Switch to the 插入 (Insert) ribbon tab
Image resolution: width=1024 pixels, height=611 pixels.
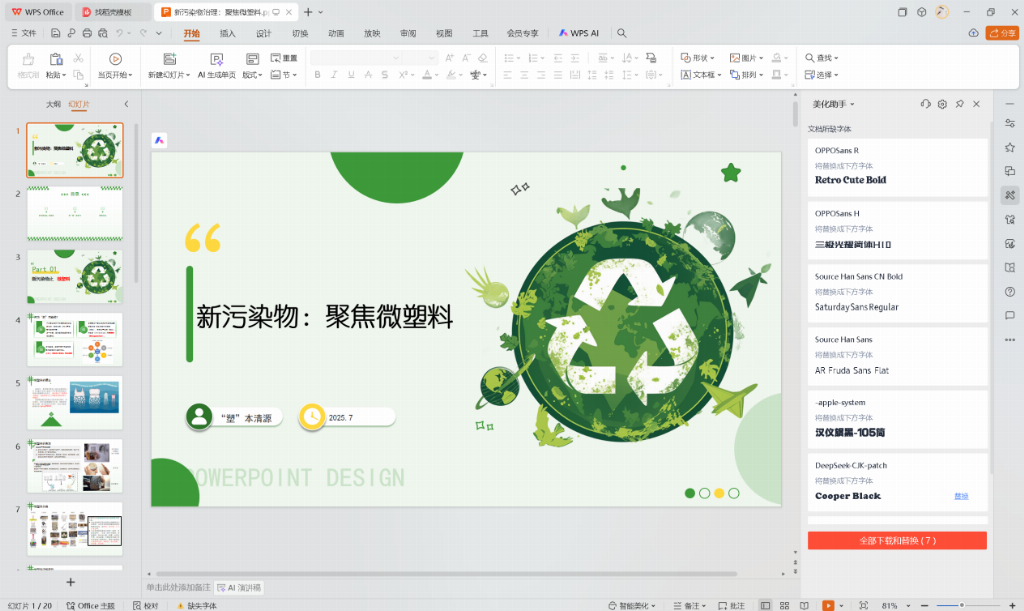tap(228, 33)
